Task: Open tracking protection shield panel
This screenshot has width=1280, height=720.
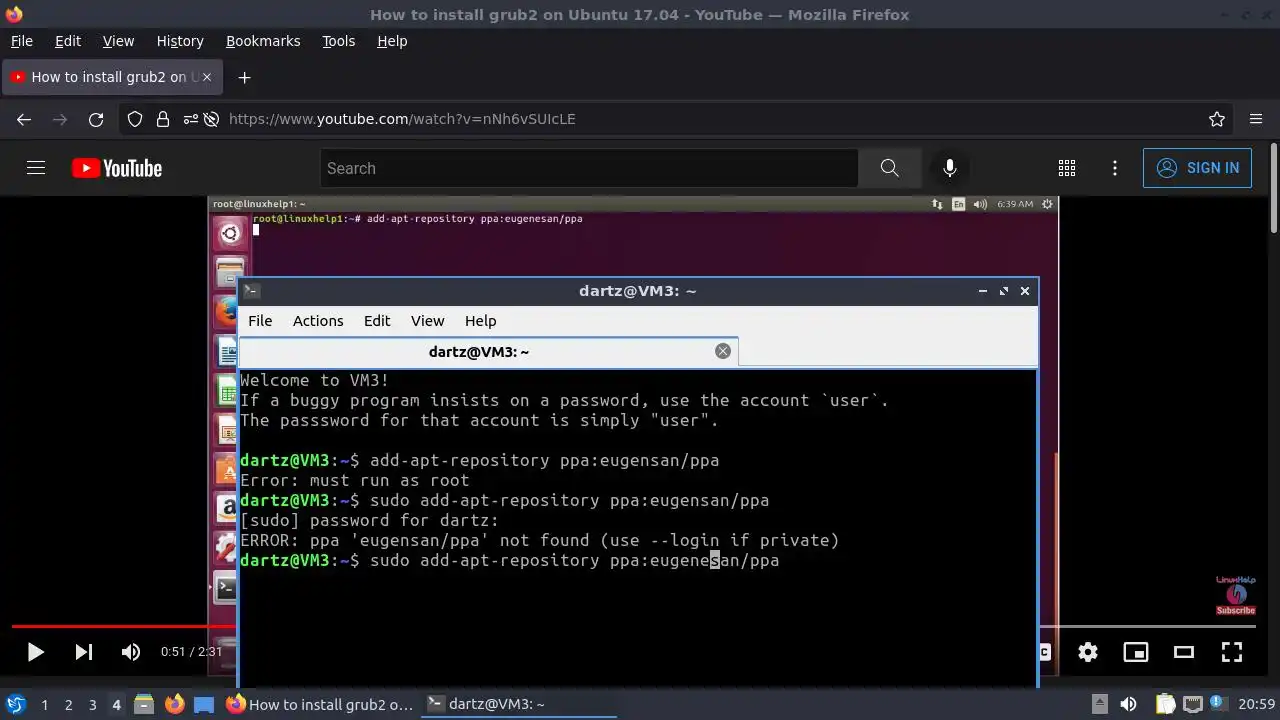Action: click(135, 119)
